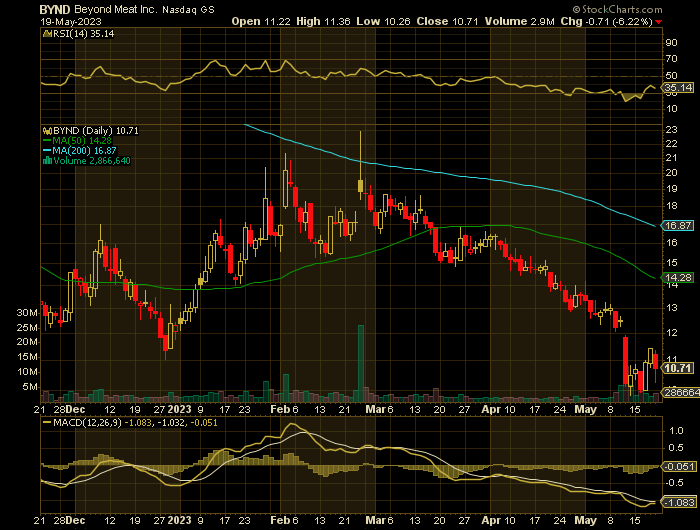Click the High 11.36 header value
700x530 pixels.
coord(323,21)
